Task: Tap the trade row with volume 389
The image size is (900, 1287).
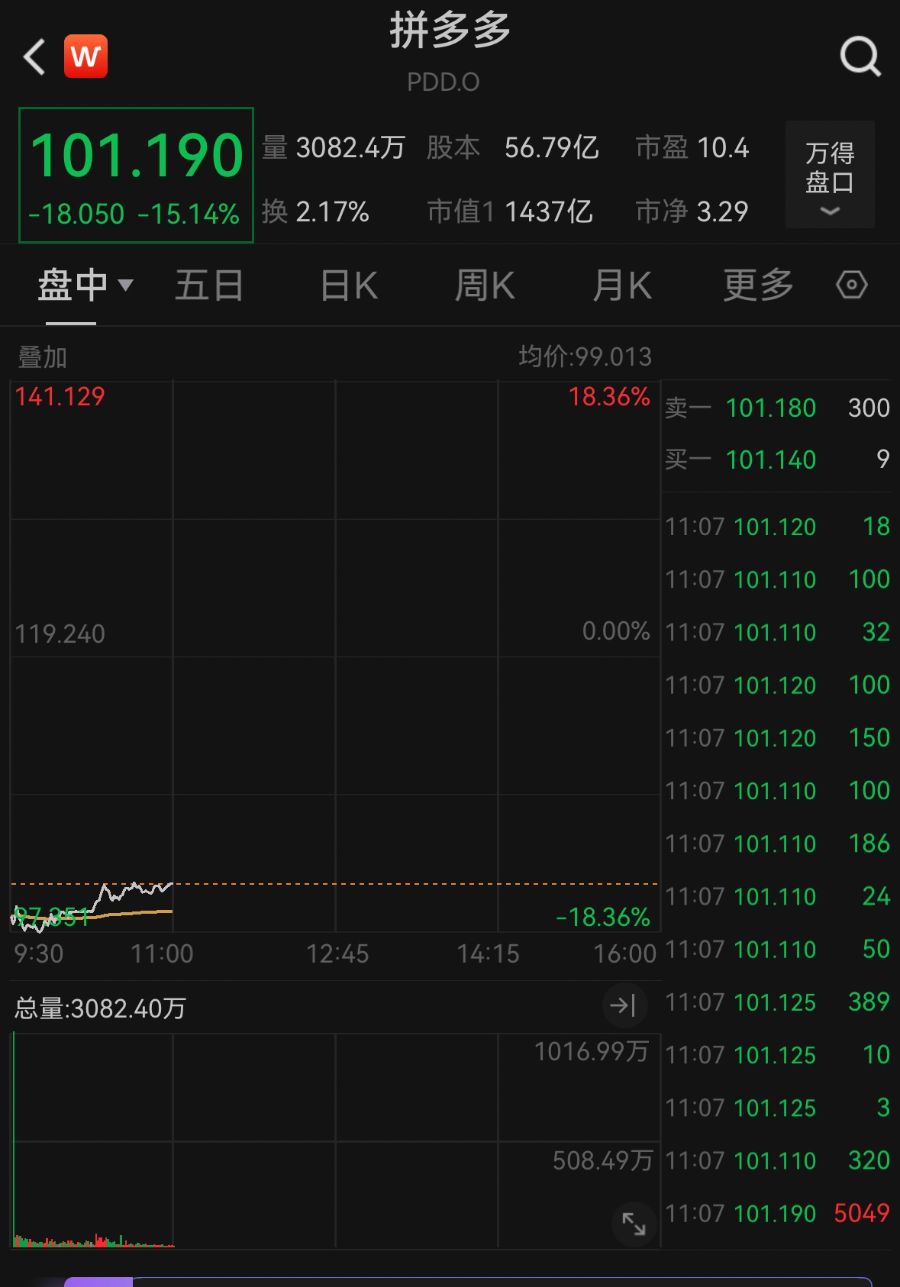Action: point(778,1002)
